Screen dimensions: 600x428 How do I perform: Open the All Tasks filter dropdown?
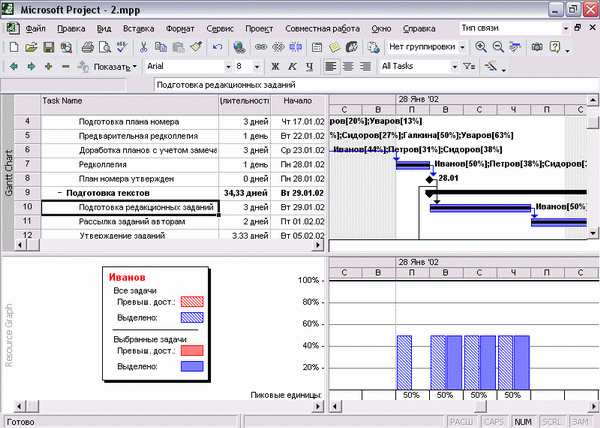(454, 67)
